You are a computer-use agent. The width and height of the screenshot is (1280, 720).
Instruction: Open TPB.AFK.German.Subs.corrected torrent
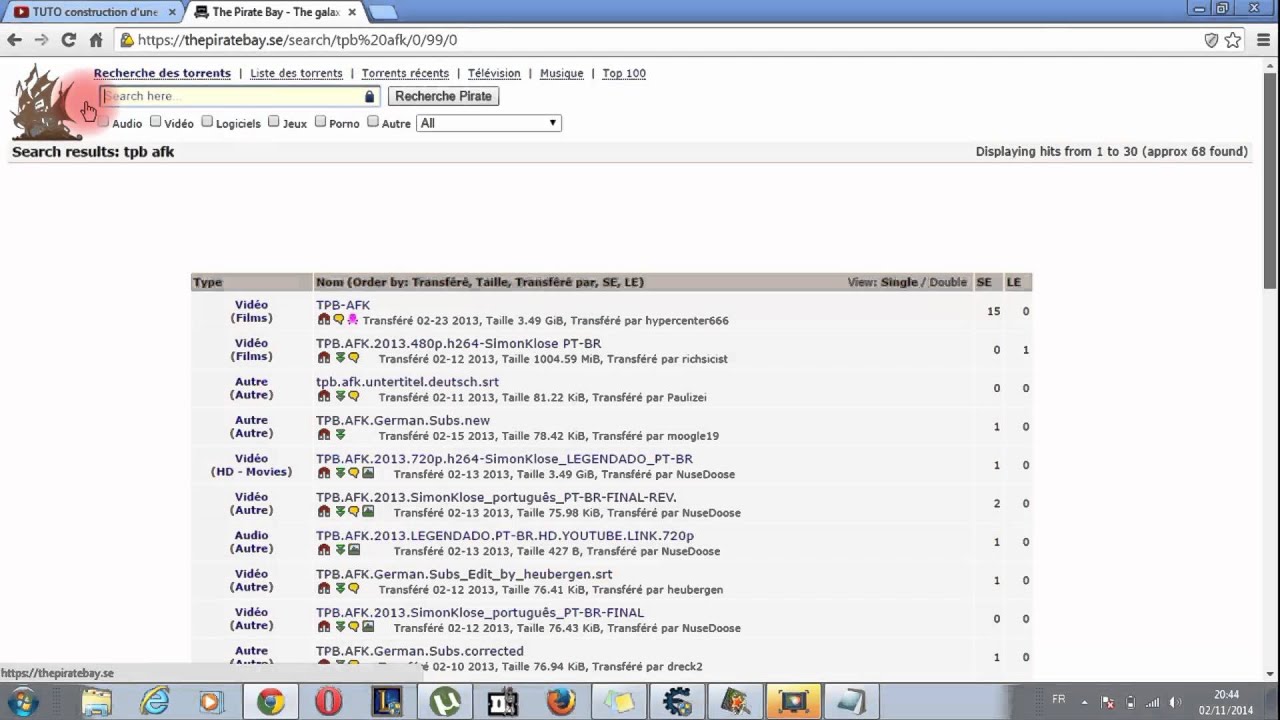pyautogui.click(x=420, y=651)
